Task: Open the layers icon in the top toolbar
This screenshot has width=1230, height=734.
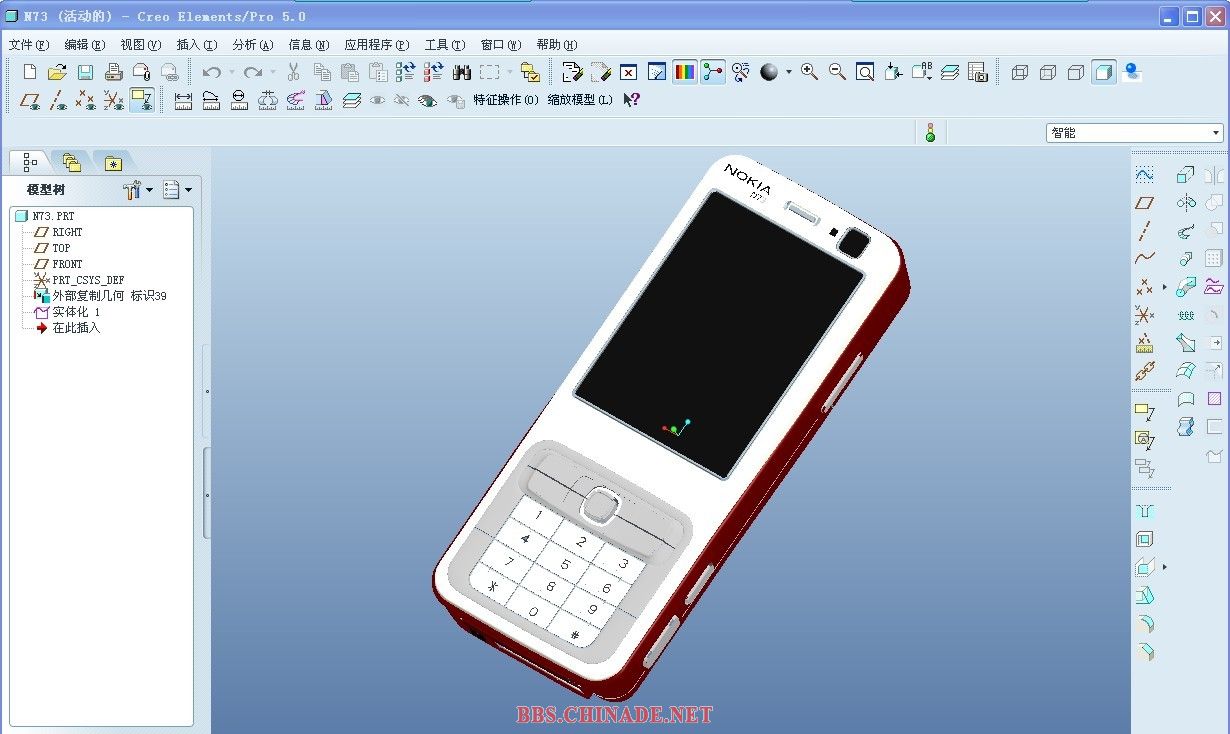Action: point(950,72)
